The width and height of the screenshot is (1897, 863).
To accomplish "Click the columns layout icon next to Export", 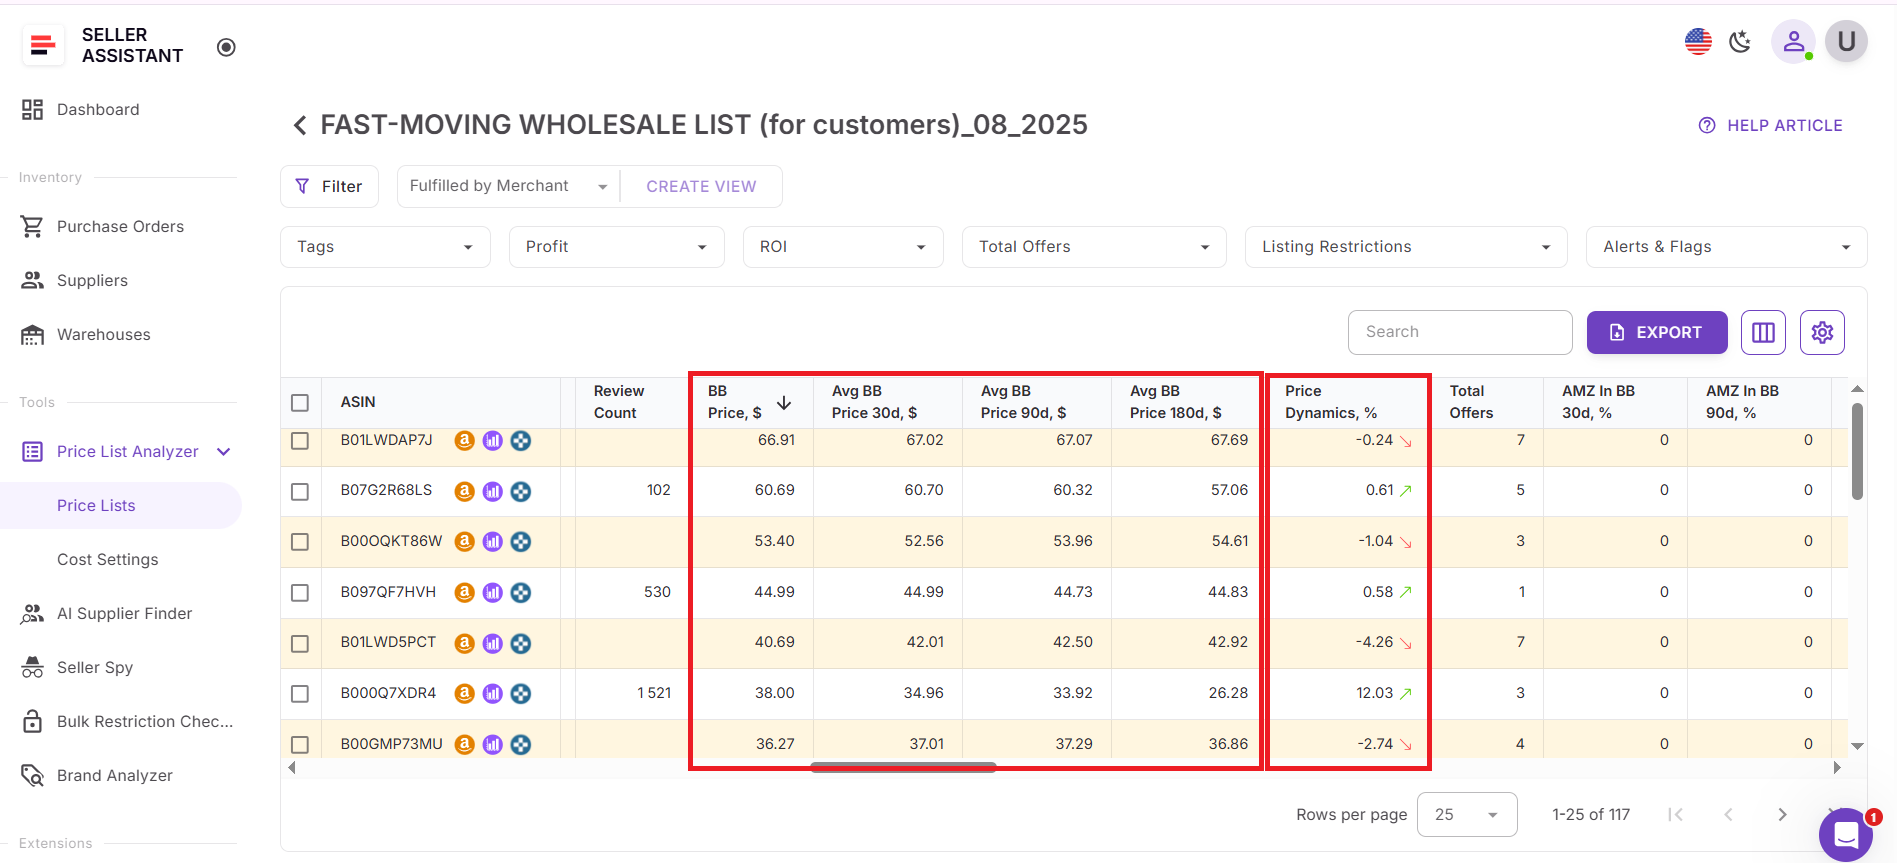I will point(1763,332).
